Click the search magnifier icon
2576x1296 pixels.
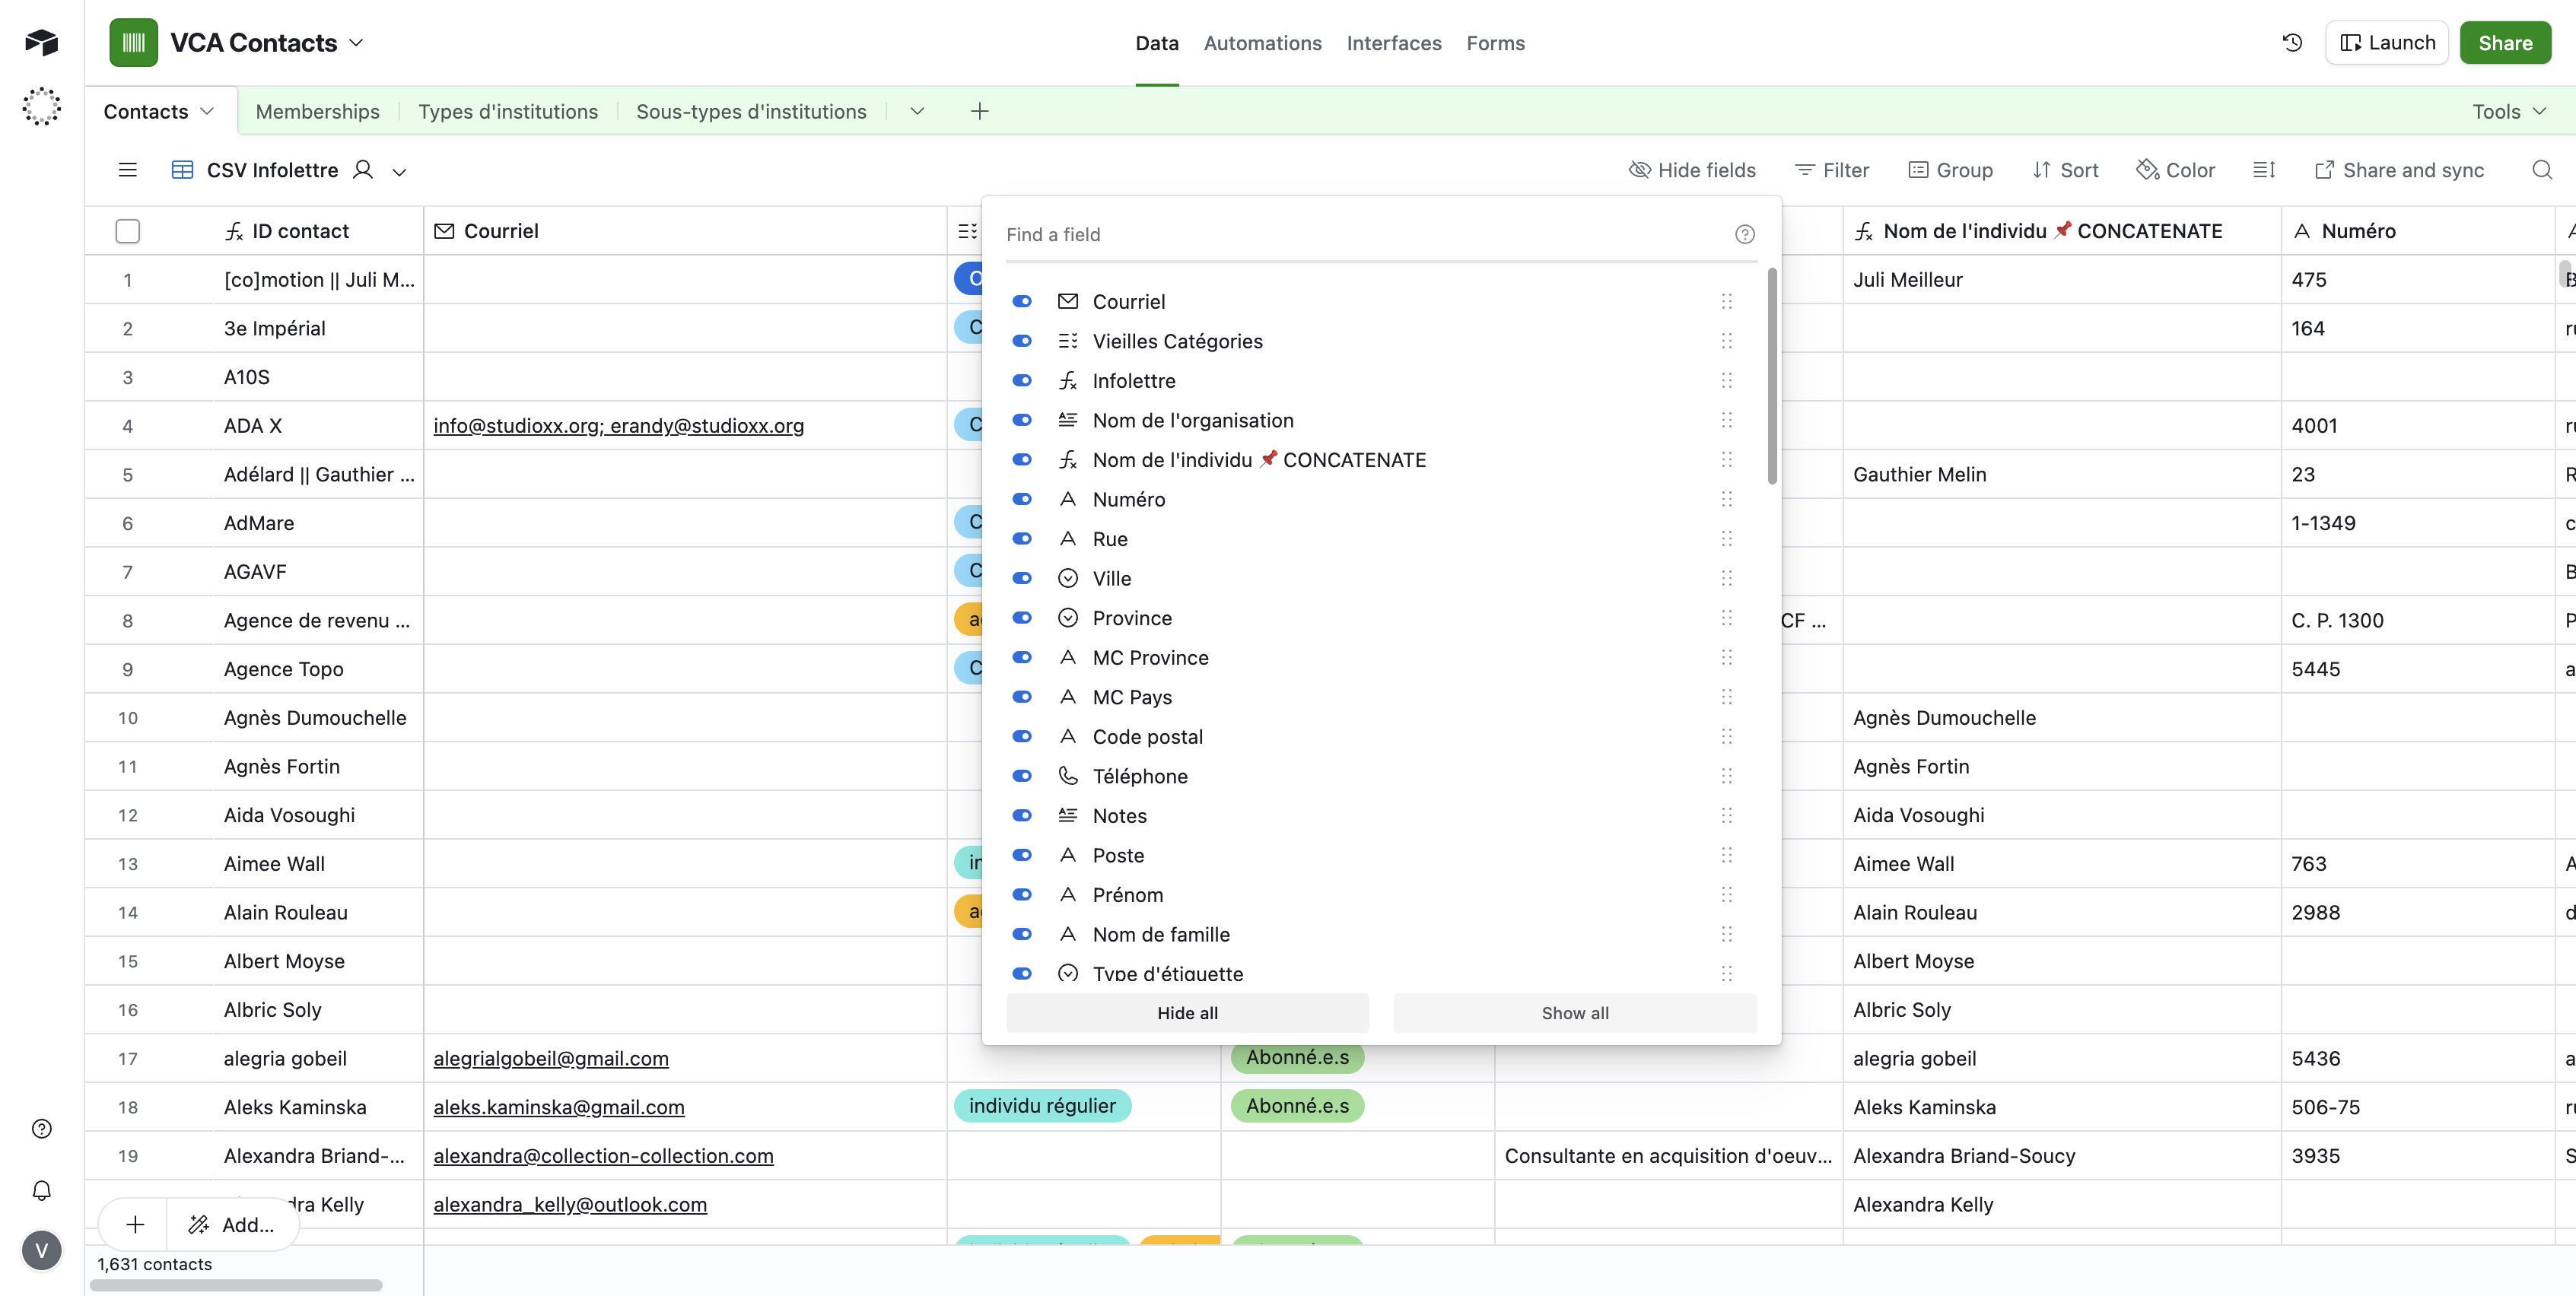[x=2541, y=170]
